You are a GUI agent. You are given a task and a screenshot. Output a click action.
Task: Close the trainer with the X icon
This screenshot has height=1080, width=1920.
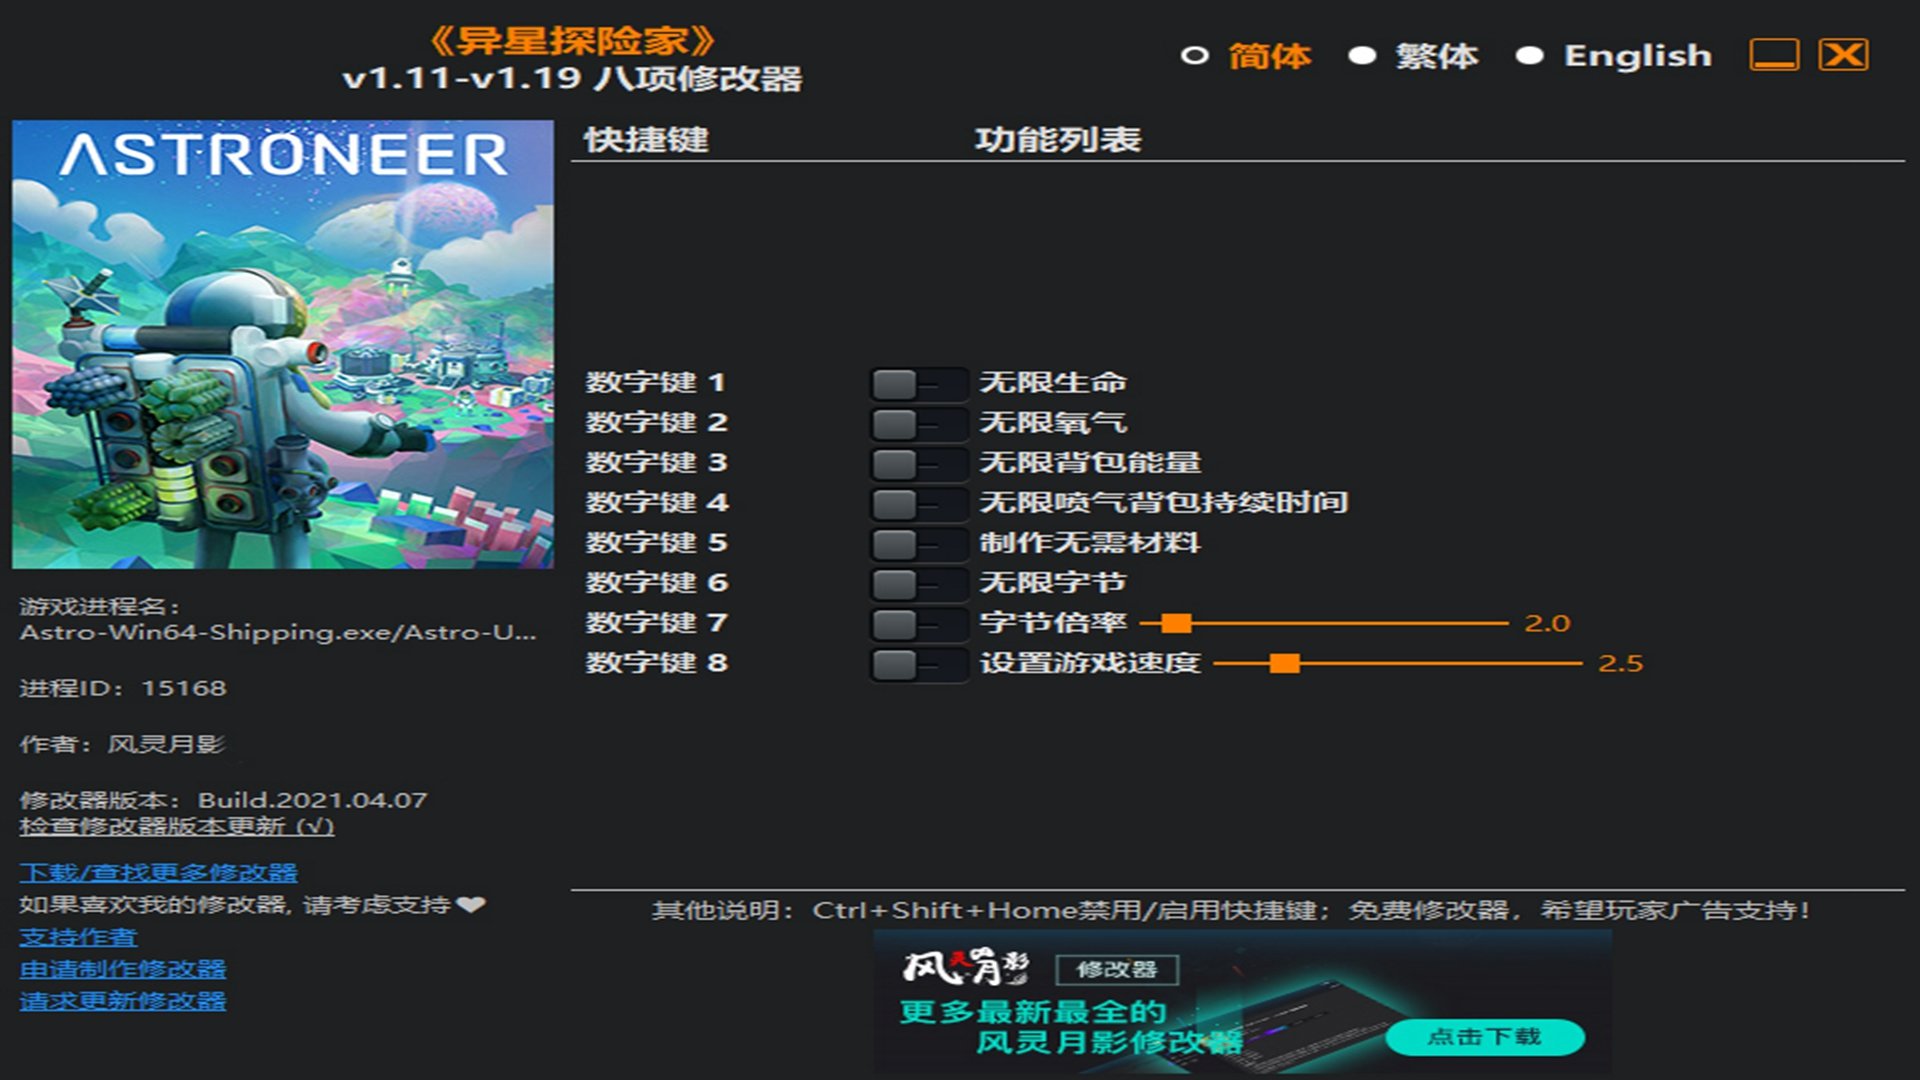click(x=1843, y=55)
